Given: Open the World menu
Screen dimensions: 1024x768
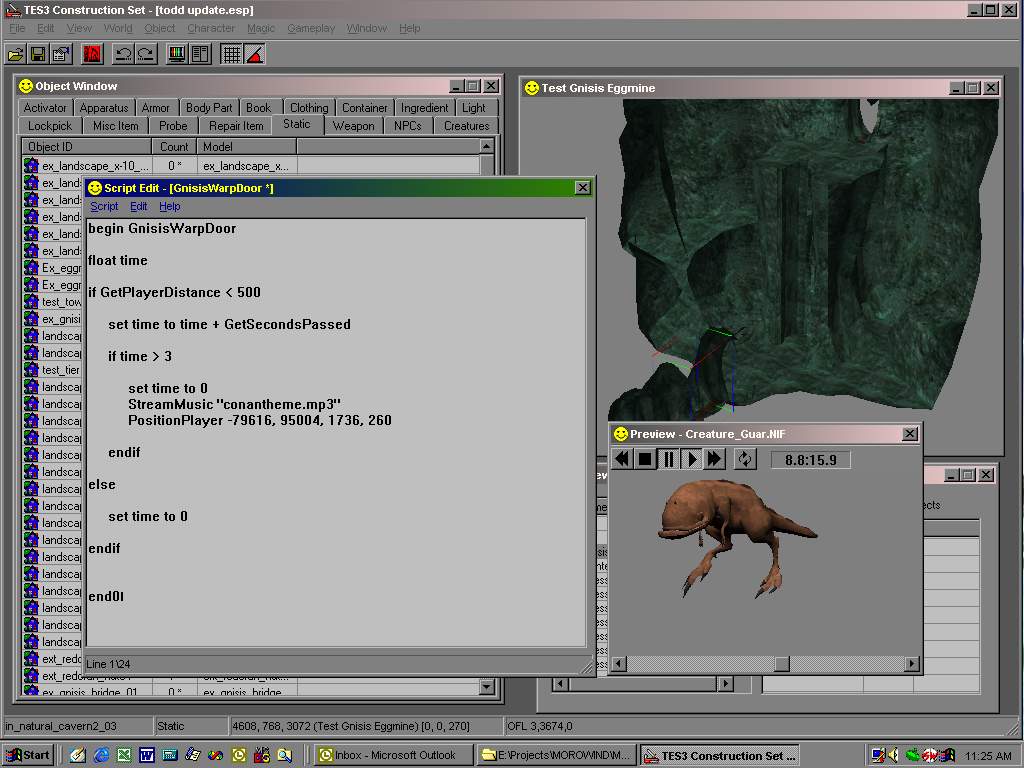Looking at the screenshot, I should pos(118,28).
